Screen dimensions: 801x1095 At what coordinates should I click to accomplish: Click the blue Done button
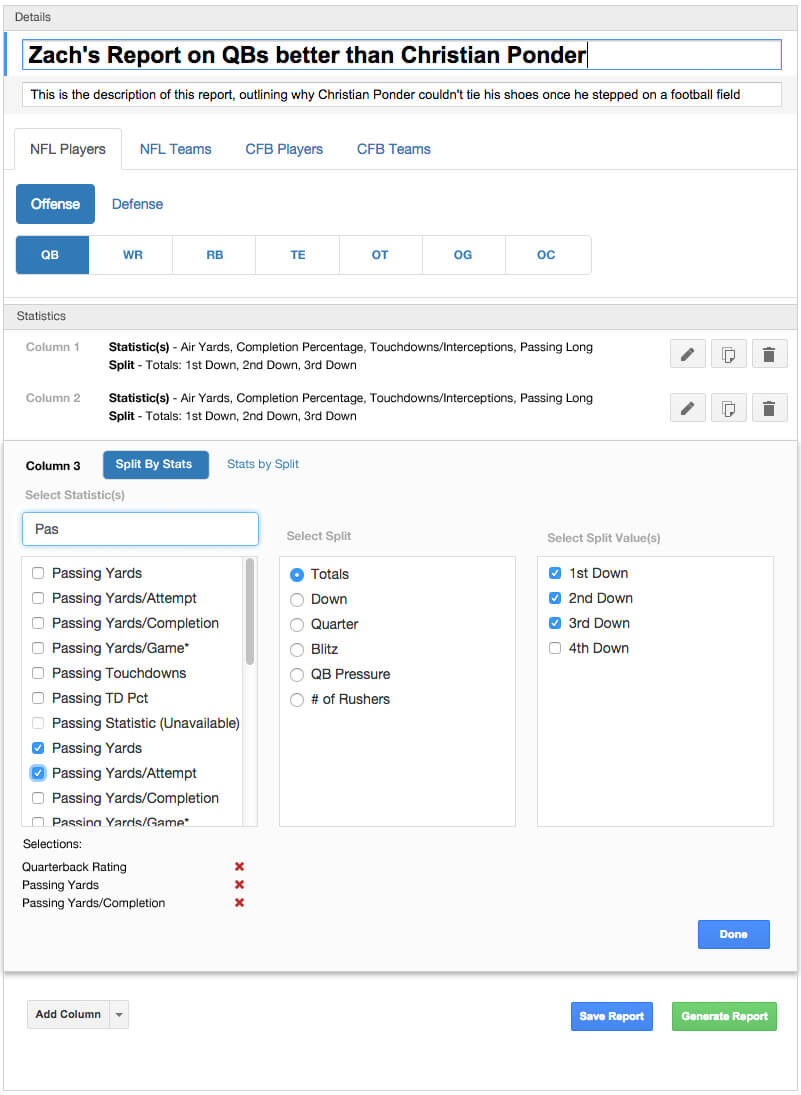click(x=733, y=934)
